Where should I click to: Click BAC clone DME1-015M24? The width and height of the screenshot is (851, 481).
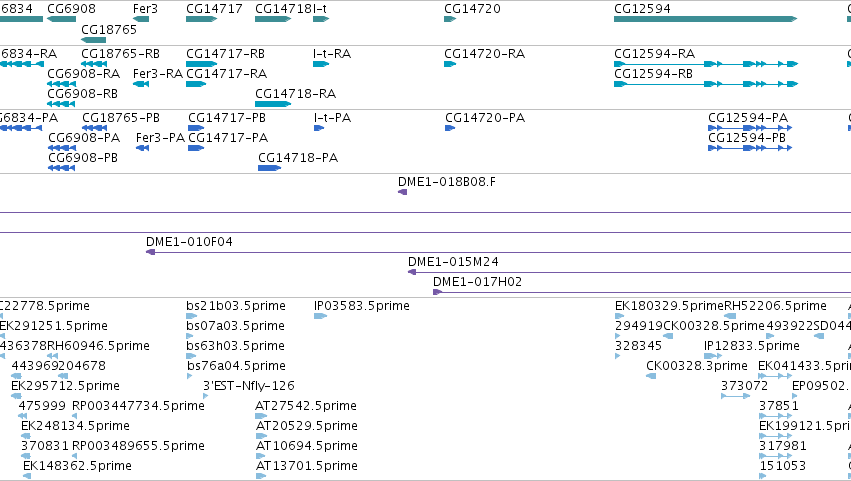453,262
